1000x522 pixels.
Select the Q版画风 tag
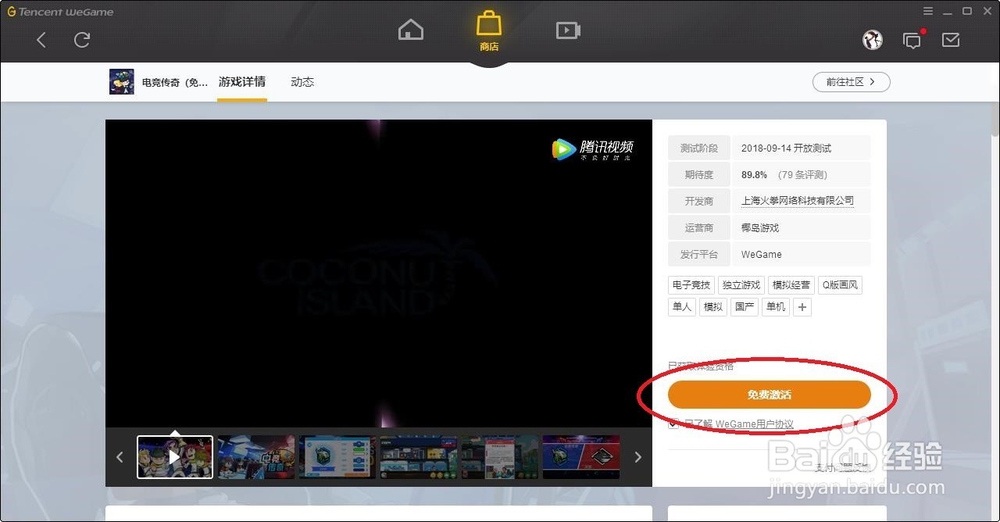click(x=840, y=285)
